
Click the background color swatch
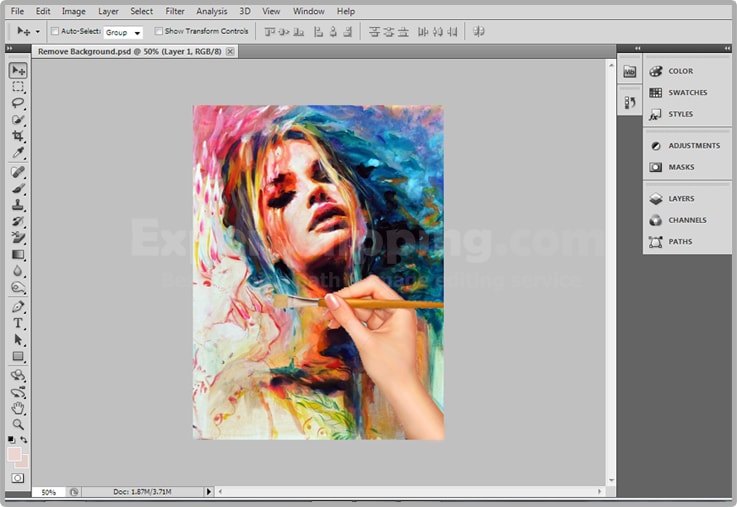coord(24,462)
